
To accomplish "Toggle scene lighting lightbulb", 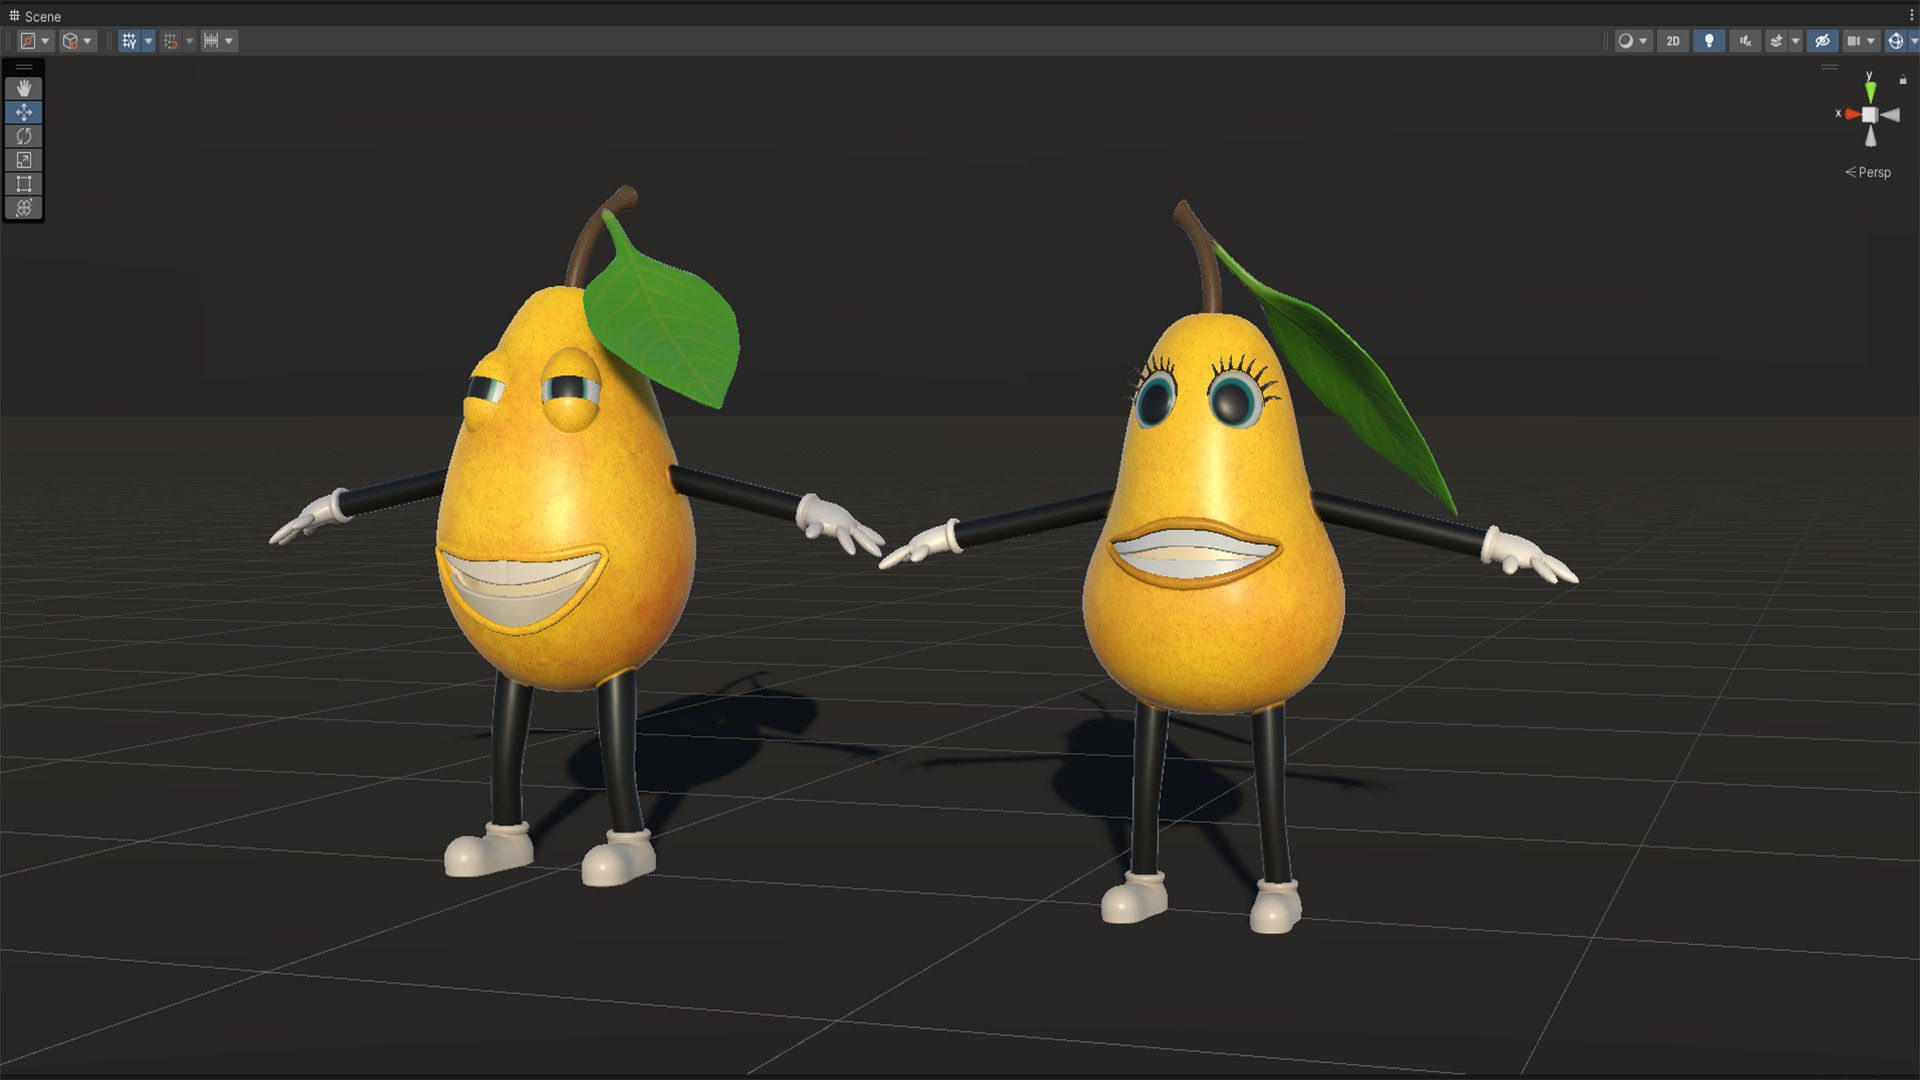I will (x=1709, y=41).
